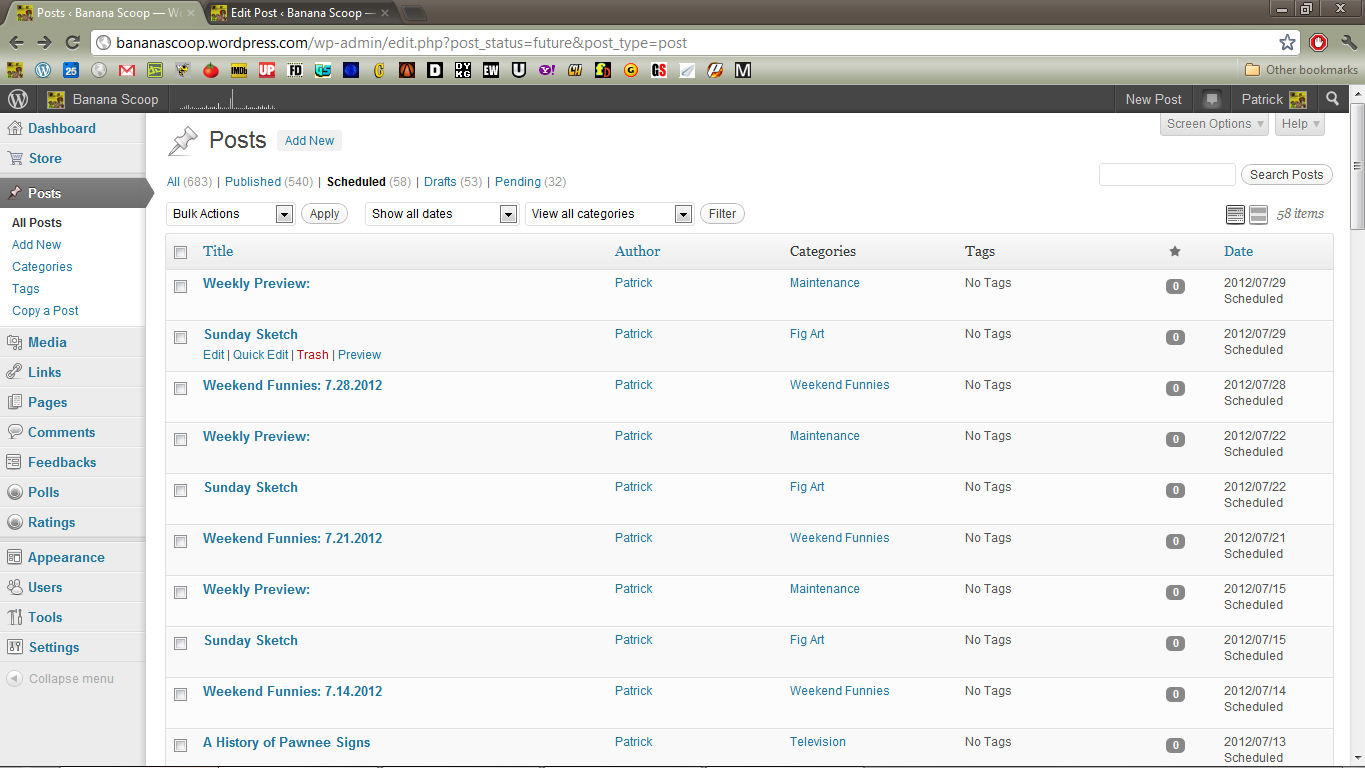Open the admin bar search magnifier icon
The image size is (1365, 768).
1332,99
